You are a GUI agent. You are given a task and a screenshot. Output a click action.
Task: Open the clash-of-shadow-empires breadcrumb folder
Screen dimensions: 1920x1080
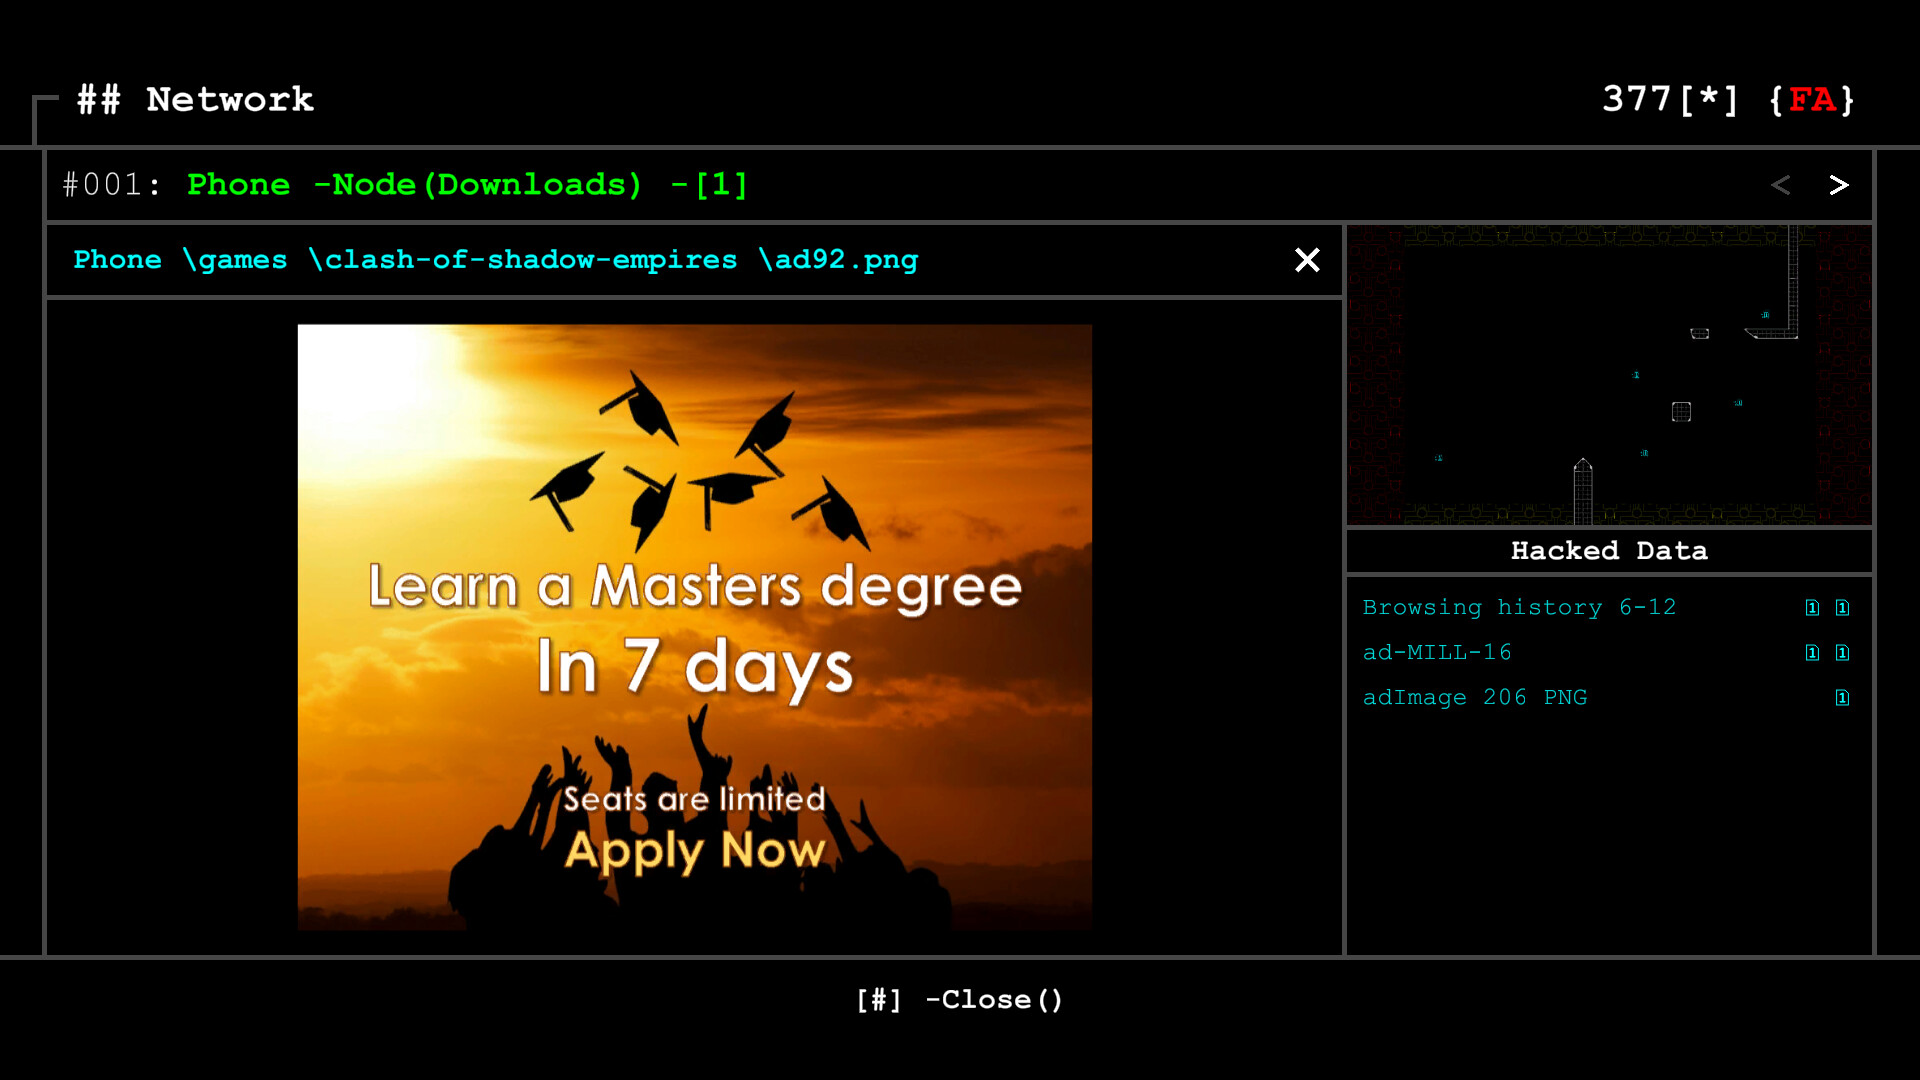[x=524, y=260]
